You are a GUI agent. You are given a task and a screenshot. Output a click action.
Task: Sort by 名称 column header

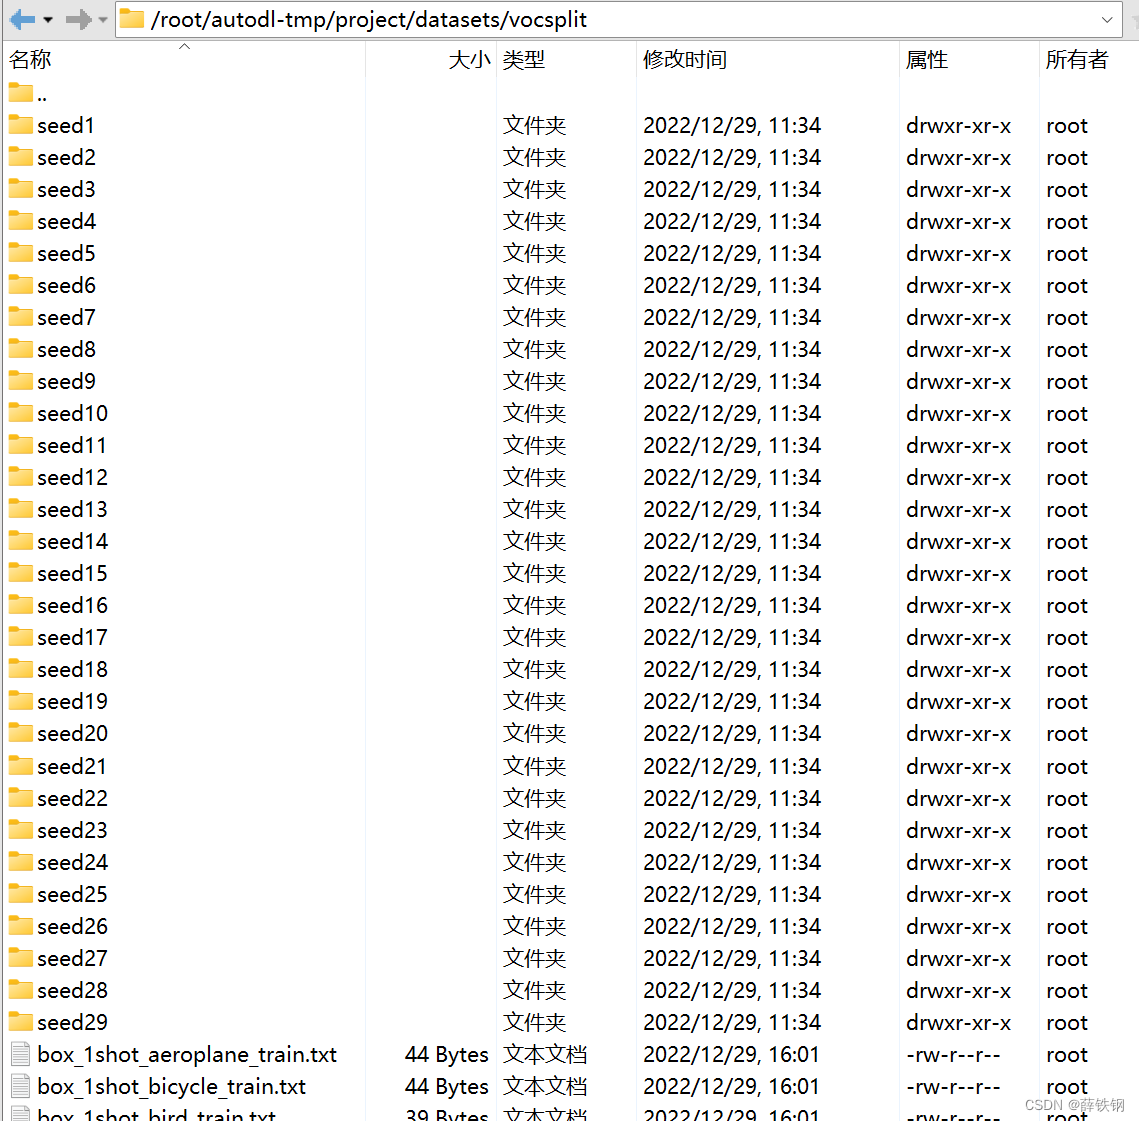pyautogui.click(x=185, y=60)
